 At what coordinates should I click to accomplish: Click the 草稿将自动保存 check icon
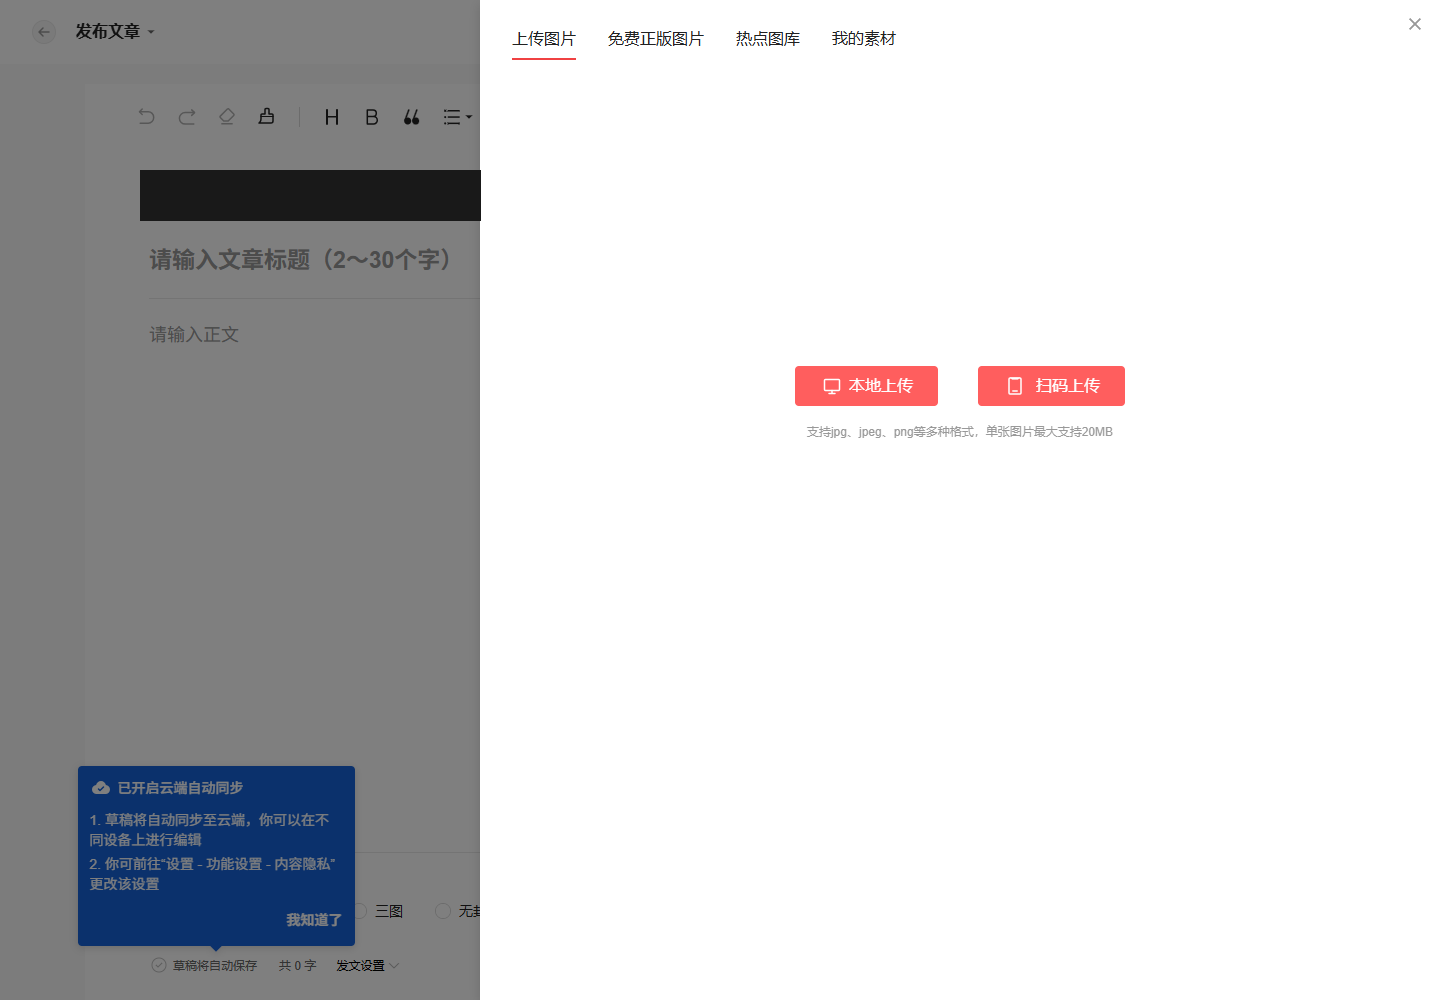point(159,965)
